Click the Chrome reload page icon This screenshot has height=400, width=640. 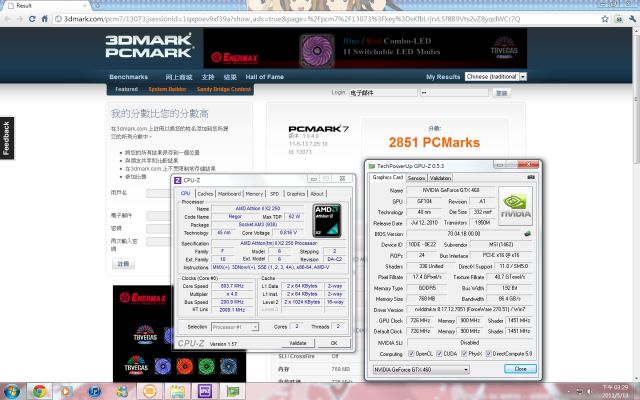(x=32, y=19)
